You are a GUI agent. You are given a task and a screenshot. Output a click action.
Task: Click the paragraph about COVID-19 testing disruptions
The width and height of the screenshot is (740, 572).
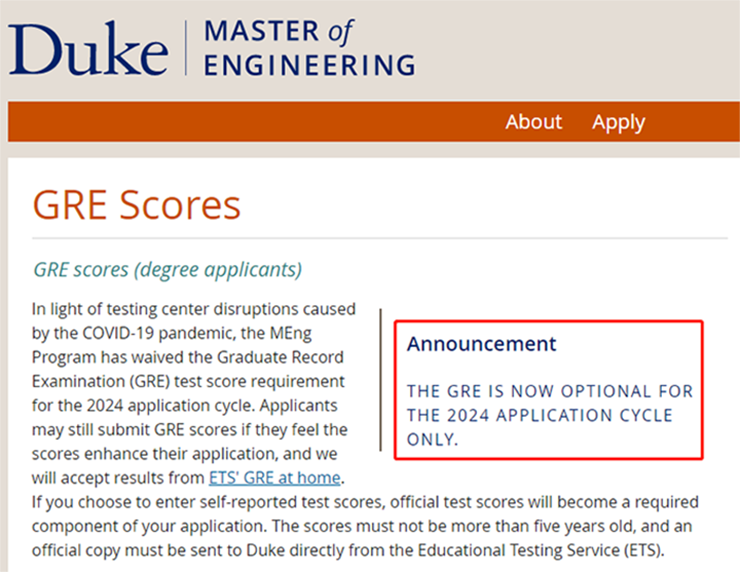194,393
